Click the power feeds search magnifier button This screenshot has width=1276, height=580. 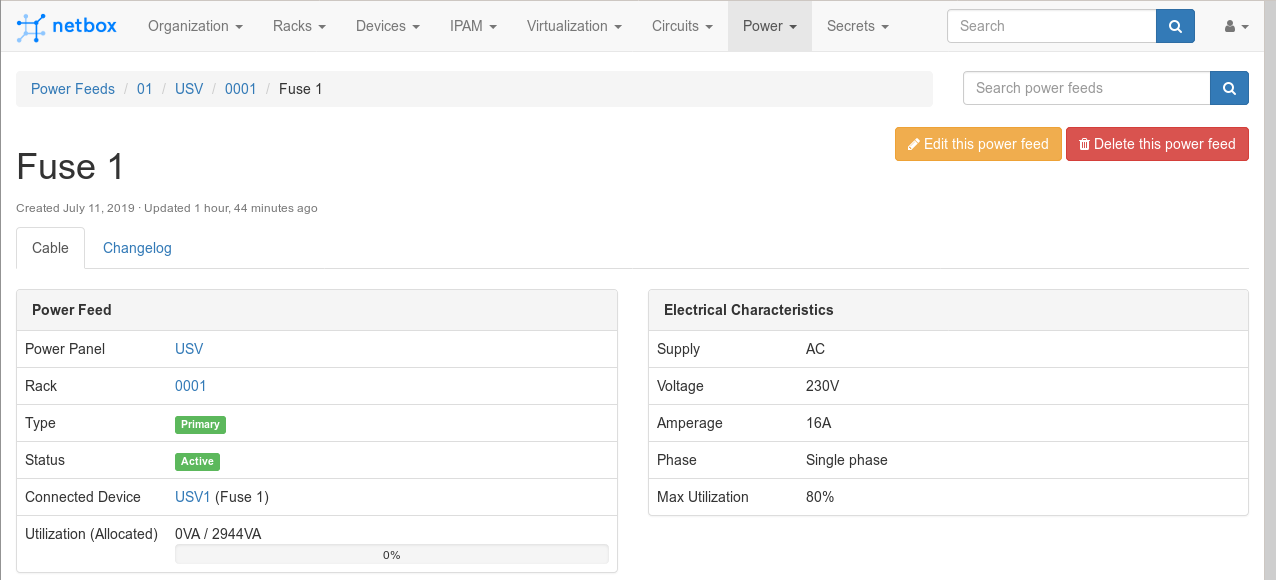pos(1229,88)
